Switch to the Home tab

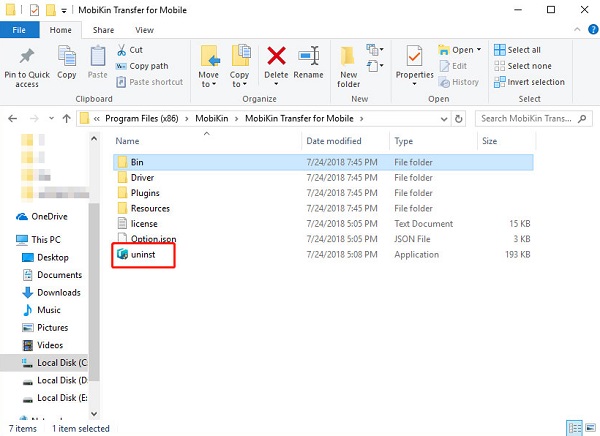point(60,30)
